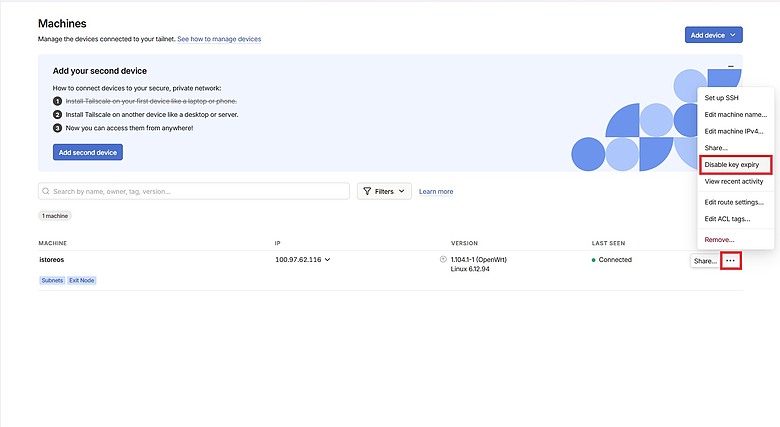Click the VERSION column header
The height and width of the screenshot is (427, 780).
pos(464,243)
